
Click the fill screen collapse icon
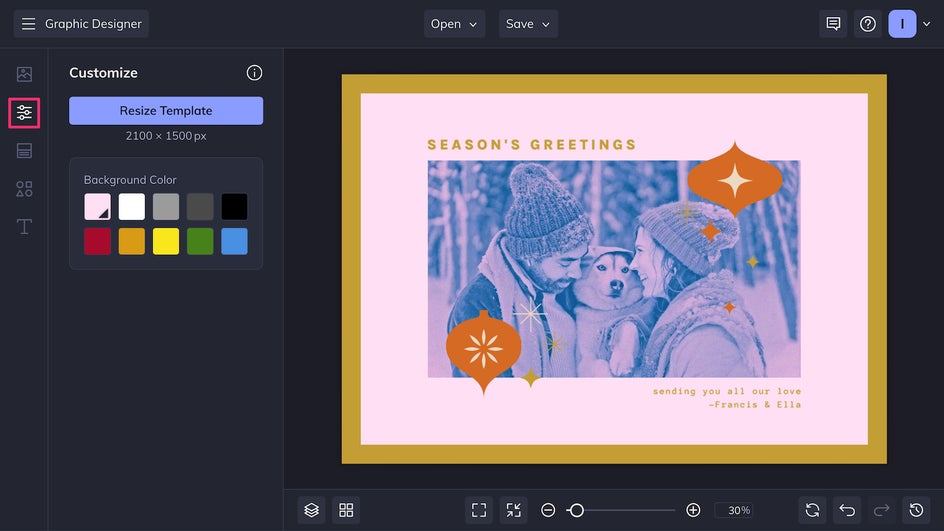click(514, 511)
